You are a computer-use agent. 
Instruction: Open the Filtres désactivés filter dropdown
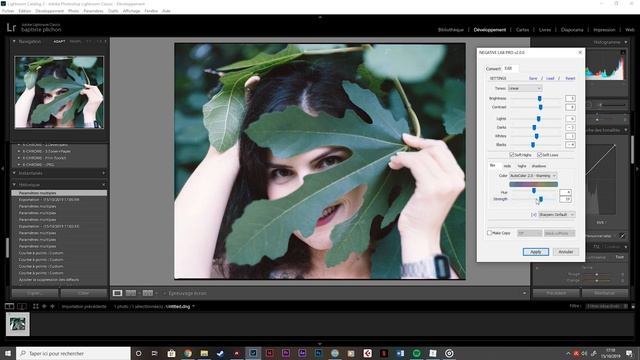[607, 306]
